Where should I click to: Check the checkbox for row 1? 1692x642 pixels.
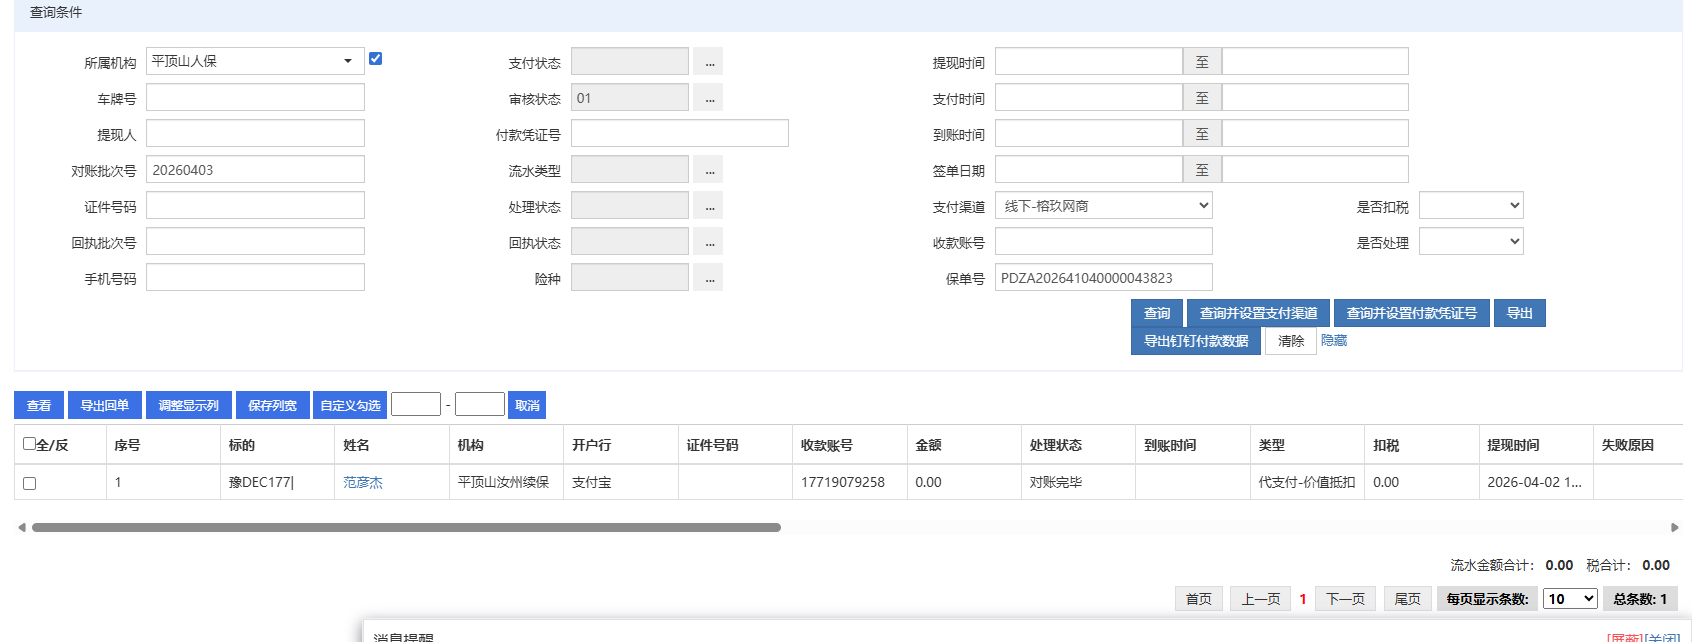click(30, 483)
